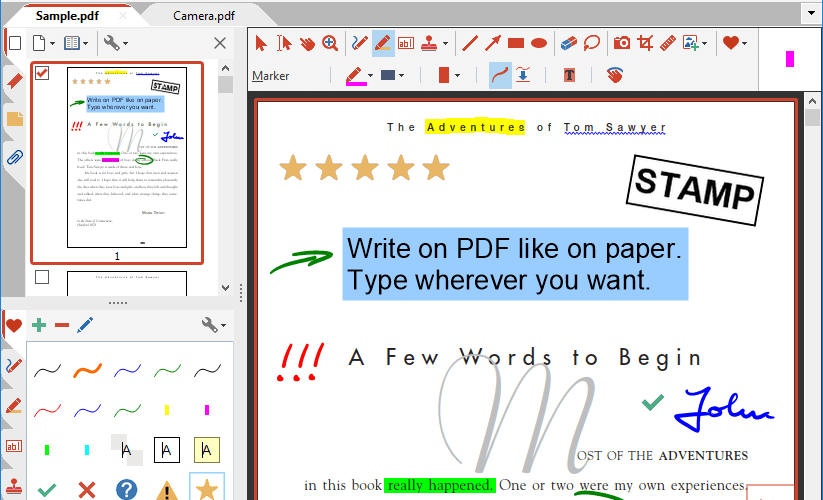Select the Zoom magnifier tool
Image resolution: width=823 pixels, height=500 pixels.
(x=330, y=43)
